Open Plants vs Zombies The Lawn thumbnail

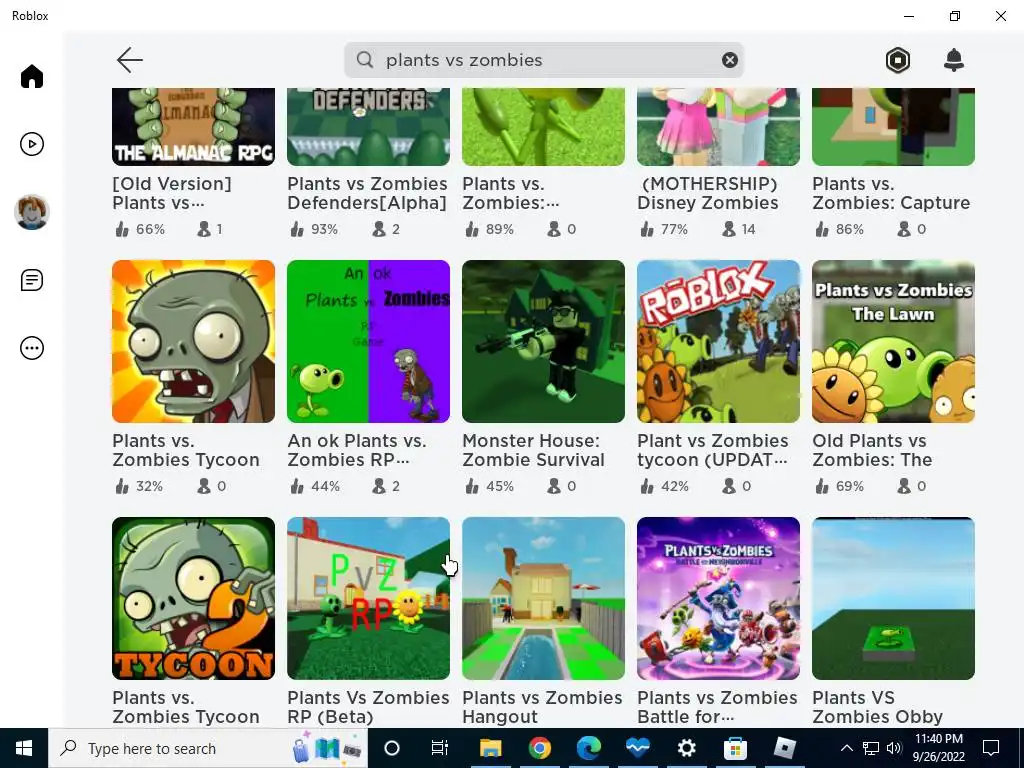click(893, 342)
